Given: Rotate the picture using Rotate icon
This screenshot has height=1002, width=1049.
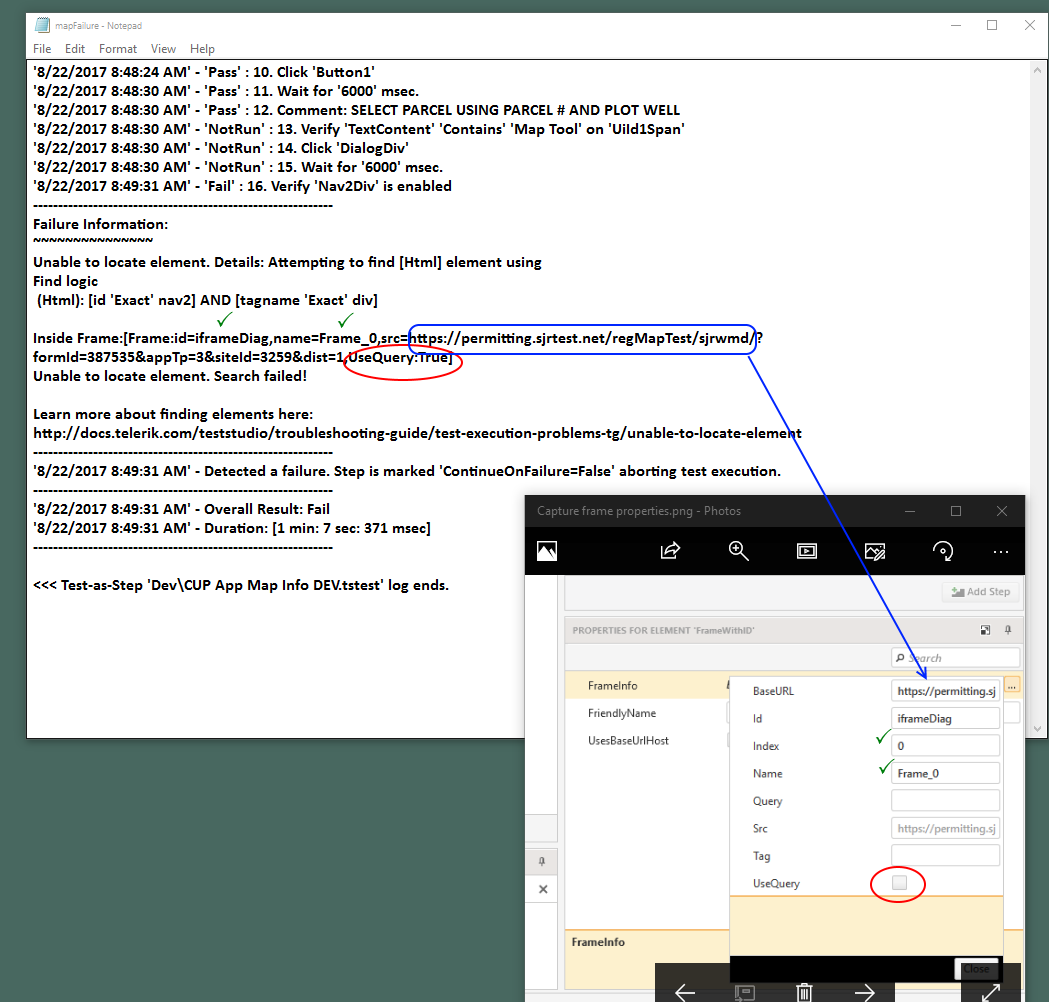Looking at the screenshot, I should 942,551.
